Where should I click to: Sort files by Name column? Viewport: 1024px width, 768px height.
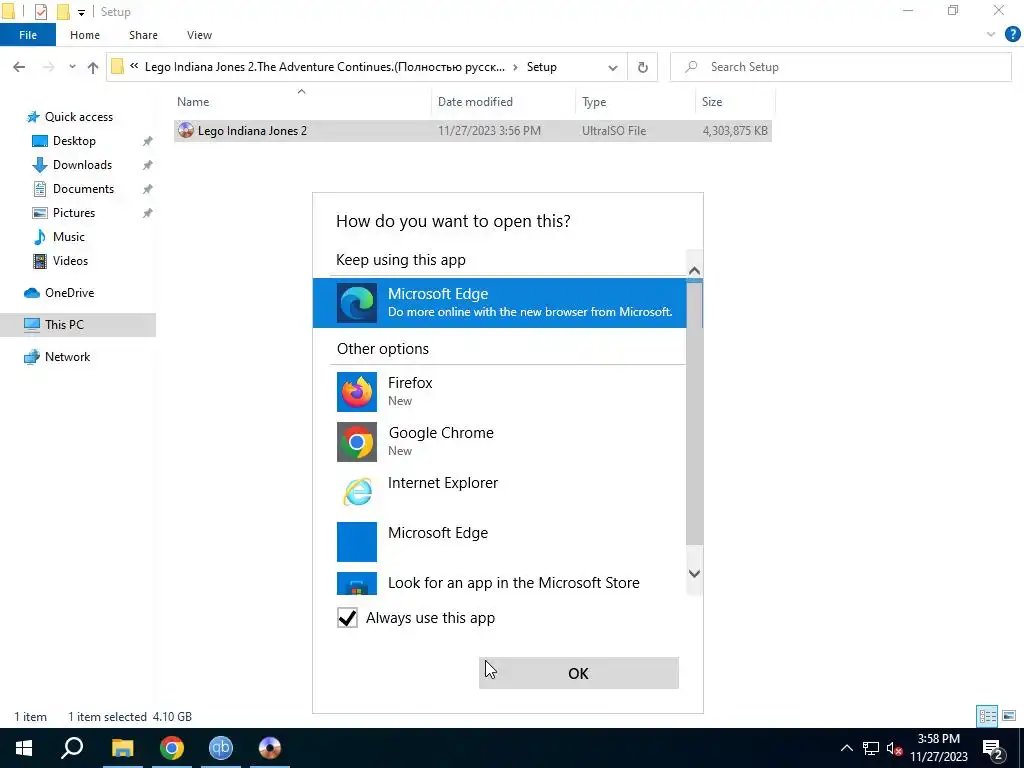click(302, 102)
